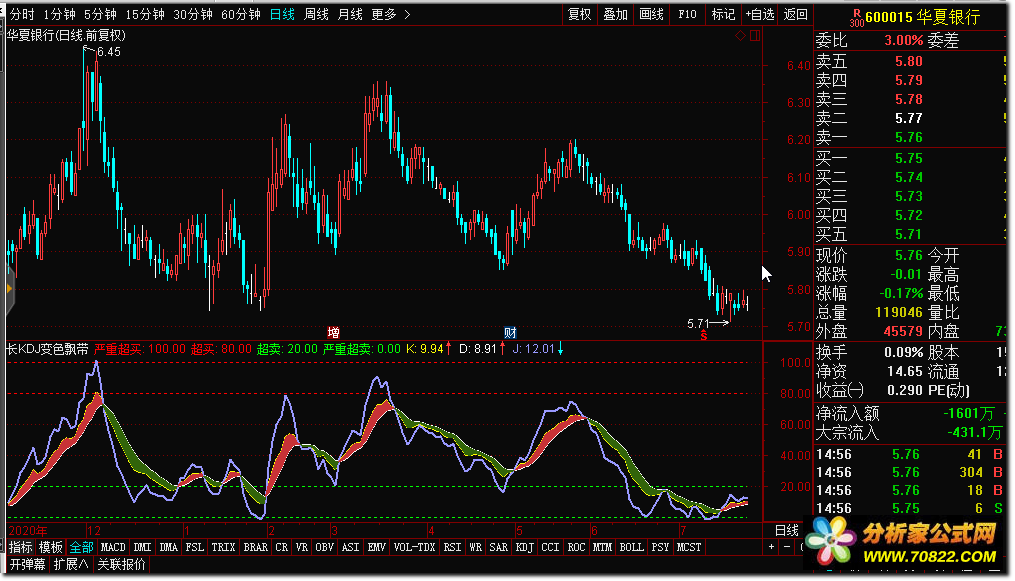The width and height of the screenshot is (1015, 581).
Task: Switch indicator to EMV
Action: [377, 547]
